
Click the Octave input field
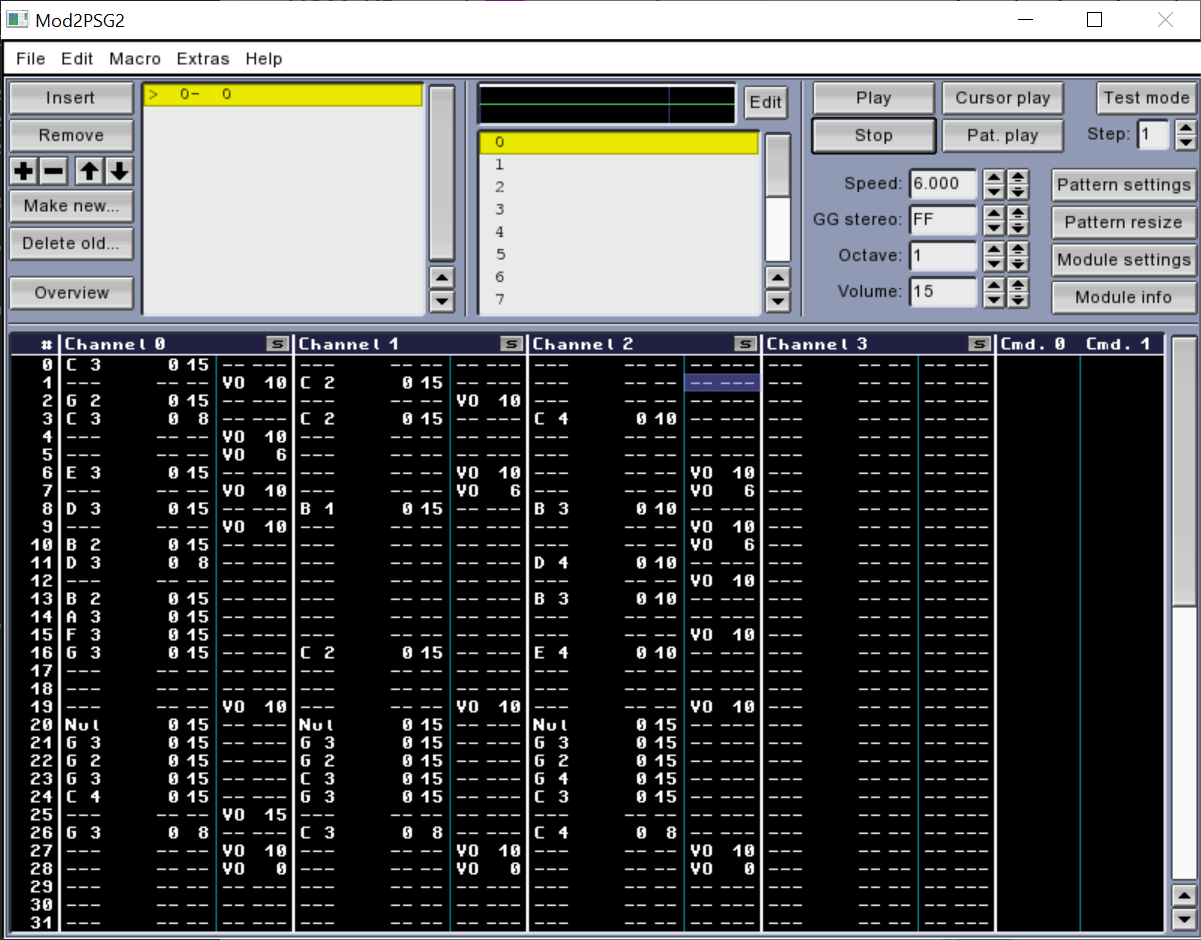pos(943,256)
